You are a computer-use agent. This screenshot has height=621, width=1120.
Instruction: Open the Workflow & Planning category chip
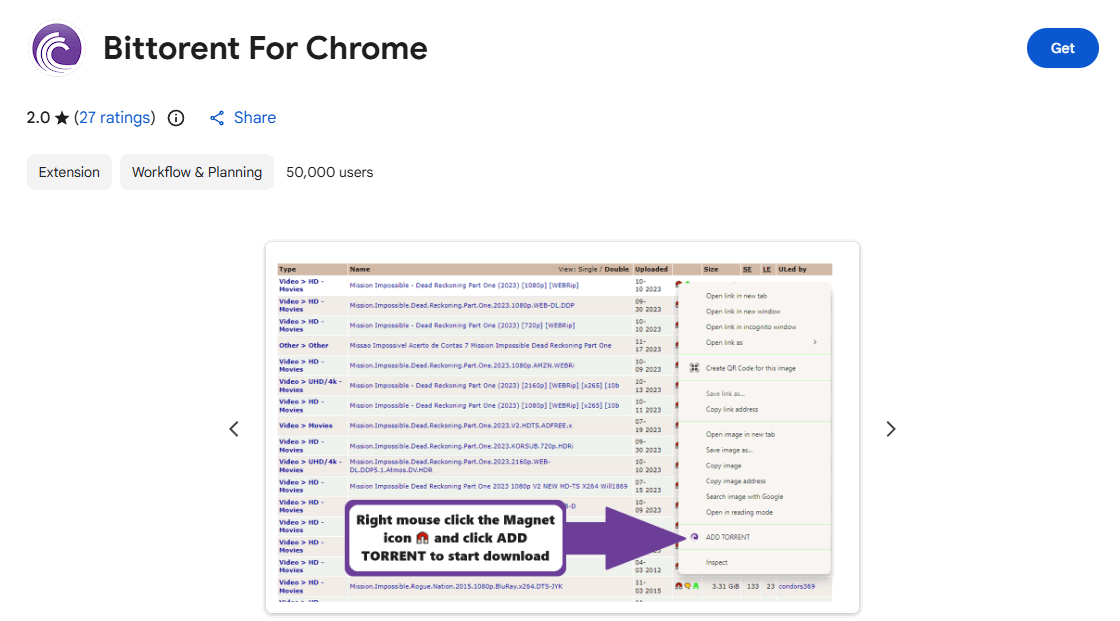tap(197, 172)
